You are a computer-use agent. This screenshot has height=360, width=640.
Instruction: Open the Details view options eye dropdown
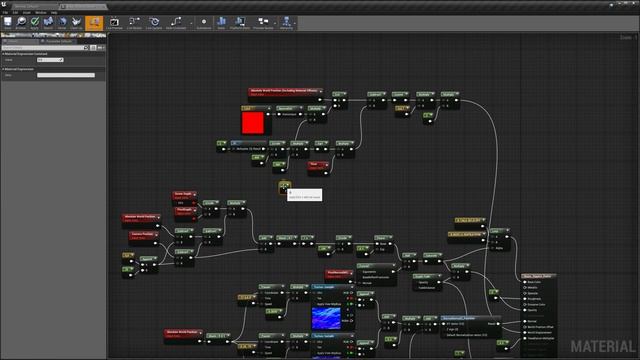tap(101, 48)
